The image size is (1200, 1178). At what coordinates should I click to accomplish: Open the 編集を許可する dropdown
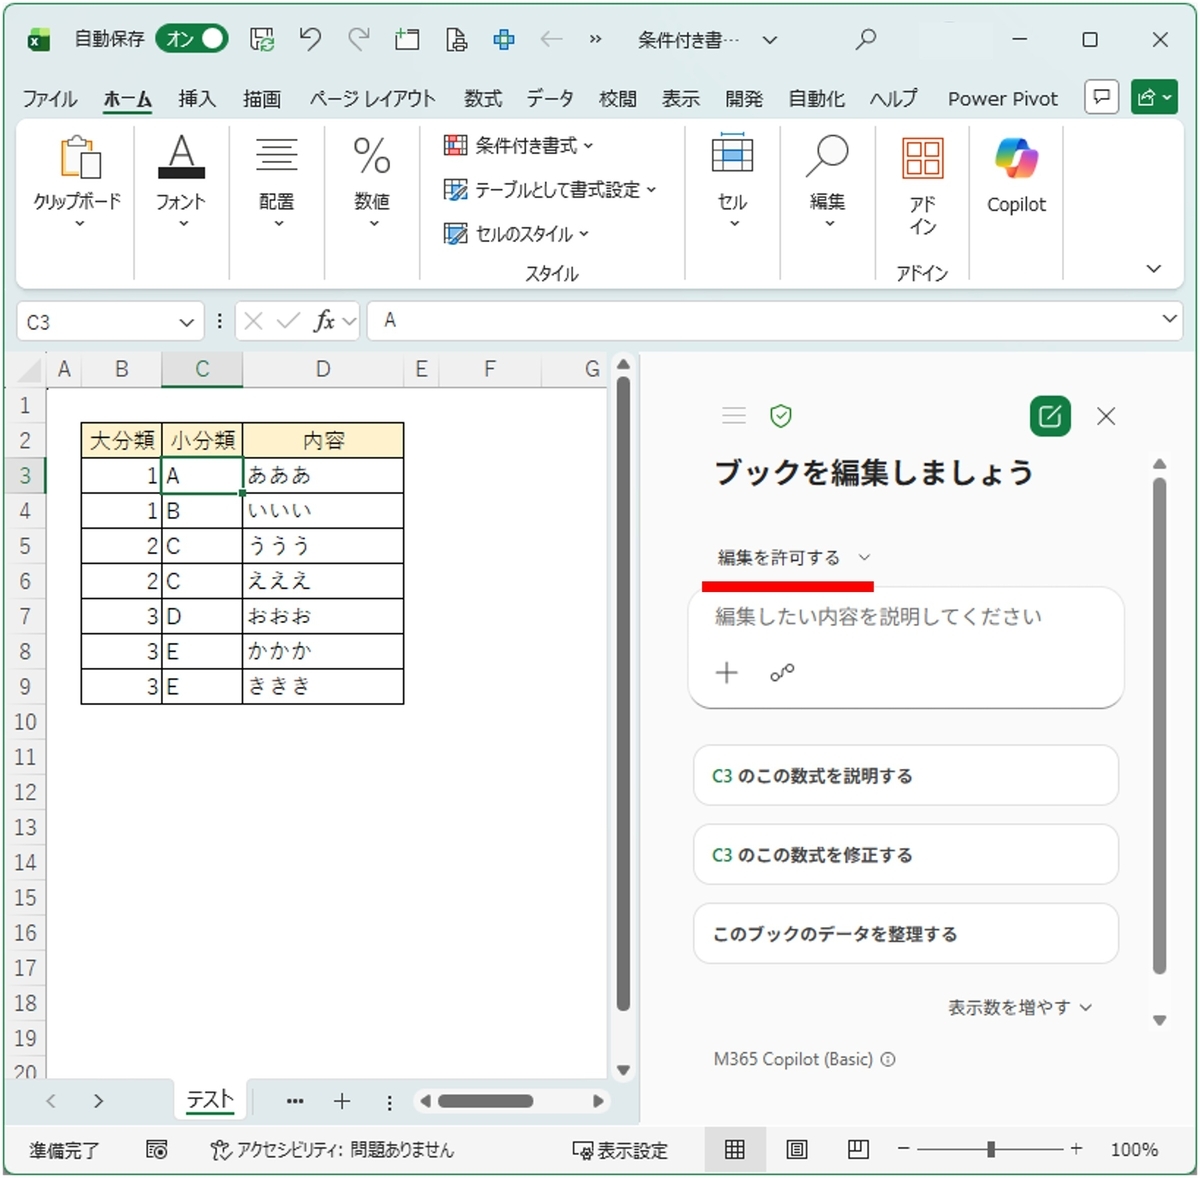coord(794,557)
